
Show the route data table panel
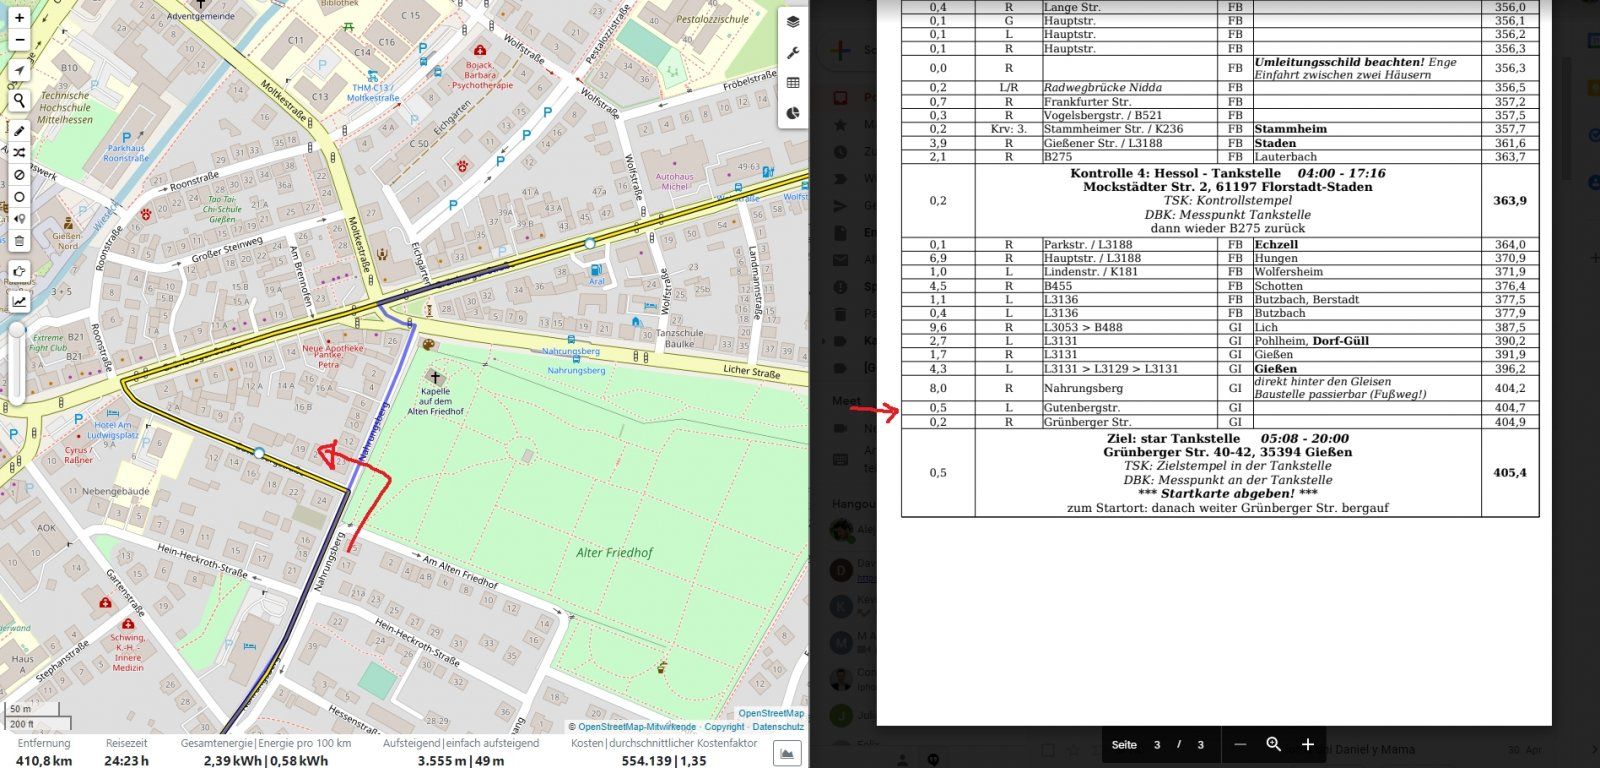[793, 83]
